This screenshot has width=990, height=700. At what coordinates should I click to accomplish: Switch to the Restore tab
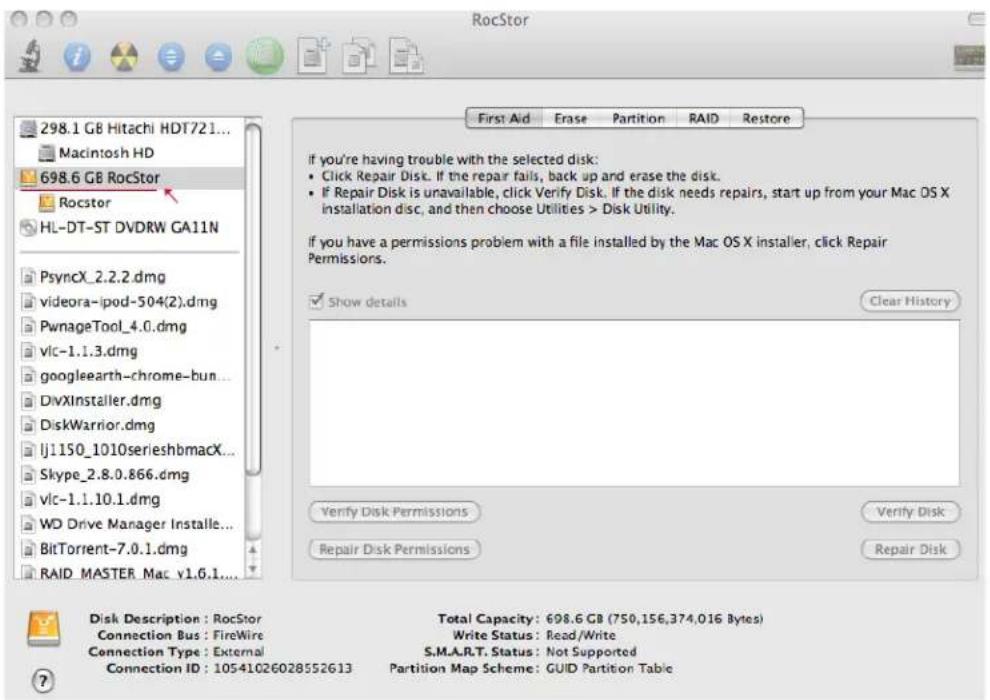pyautogui.click(x=766, y=119)
